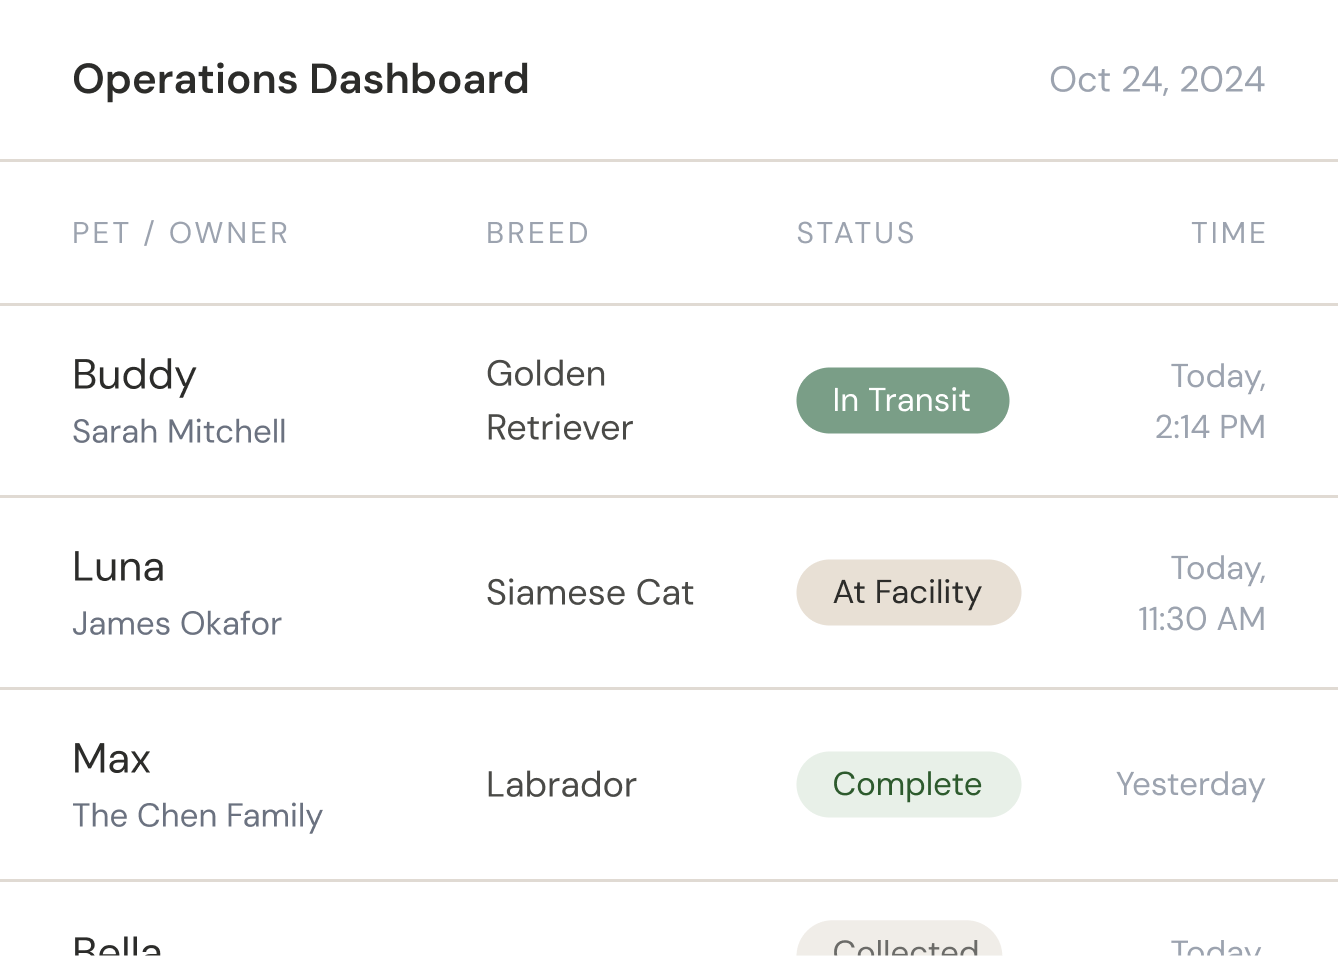
Task: Click the Oct 24, 2024 date
Action: [x=1156, y=80]
